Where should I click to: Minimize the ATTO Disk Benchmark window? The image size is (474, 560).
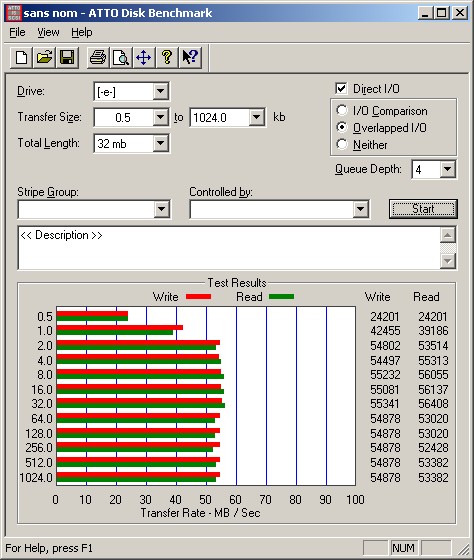pyautogui.click(x=425, y=13)
